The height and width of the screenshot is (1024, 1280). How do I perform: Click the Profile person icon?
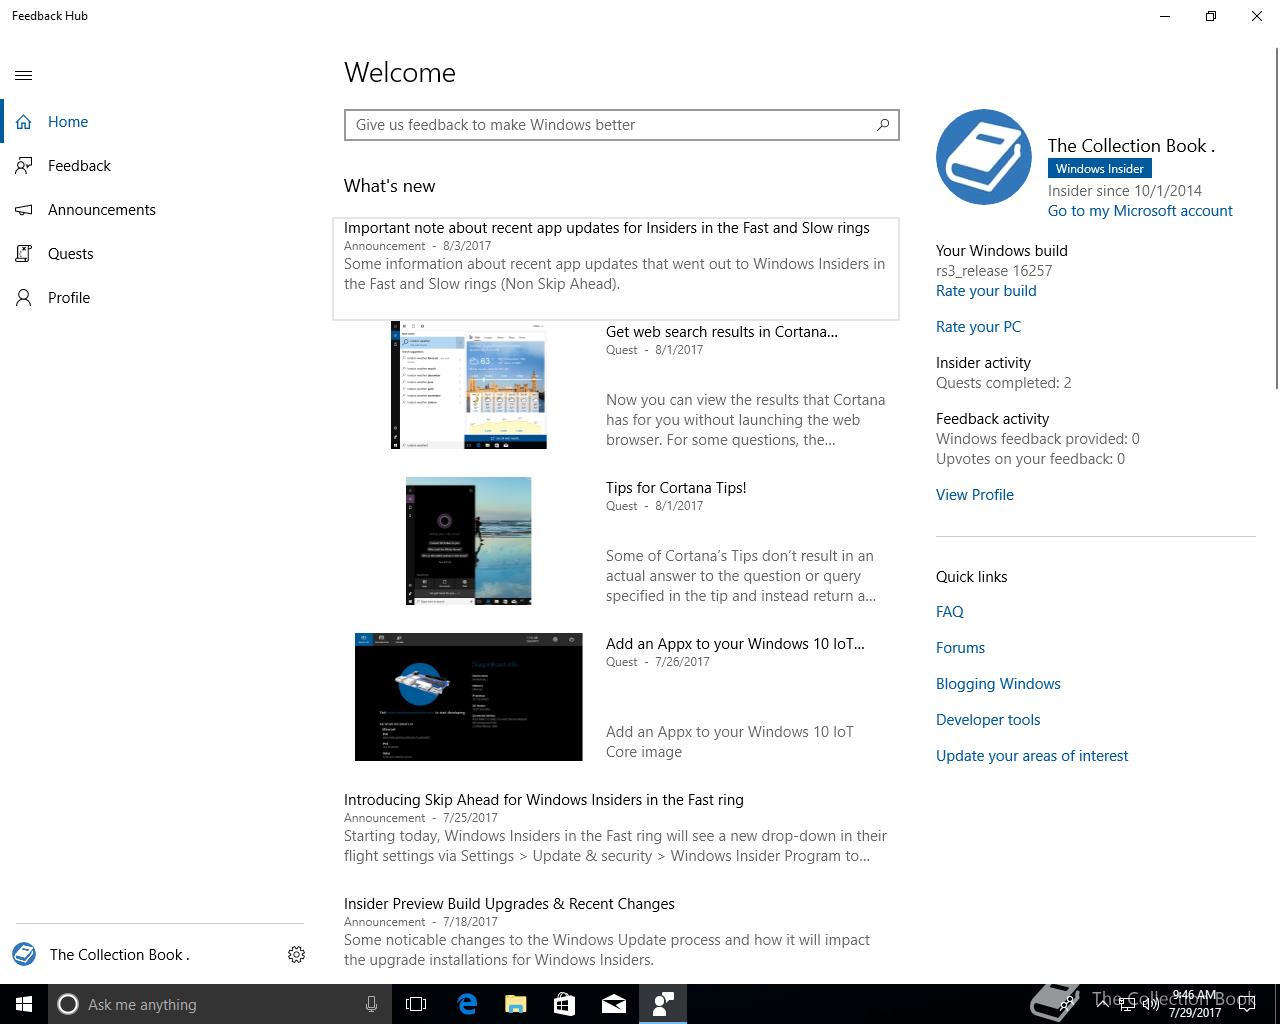tap(24, 298)
